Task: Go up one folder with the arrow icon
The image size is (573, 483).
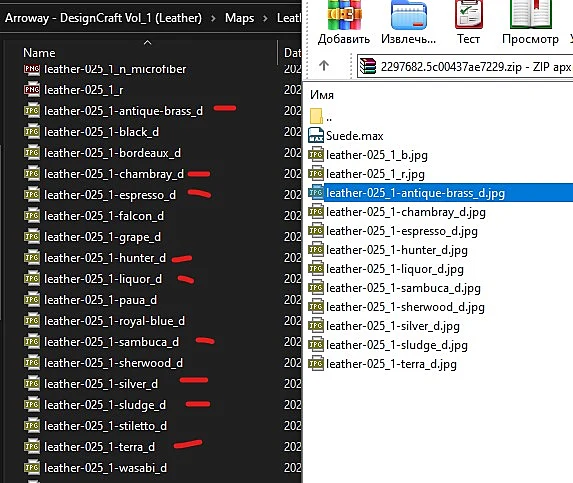Action: [x=324, y=65]
